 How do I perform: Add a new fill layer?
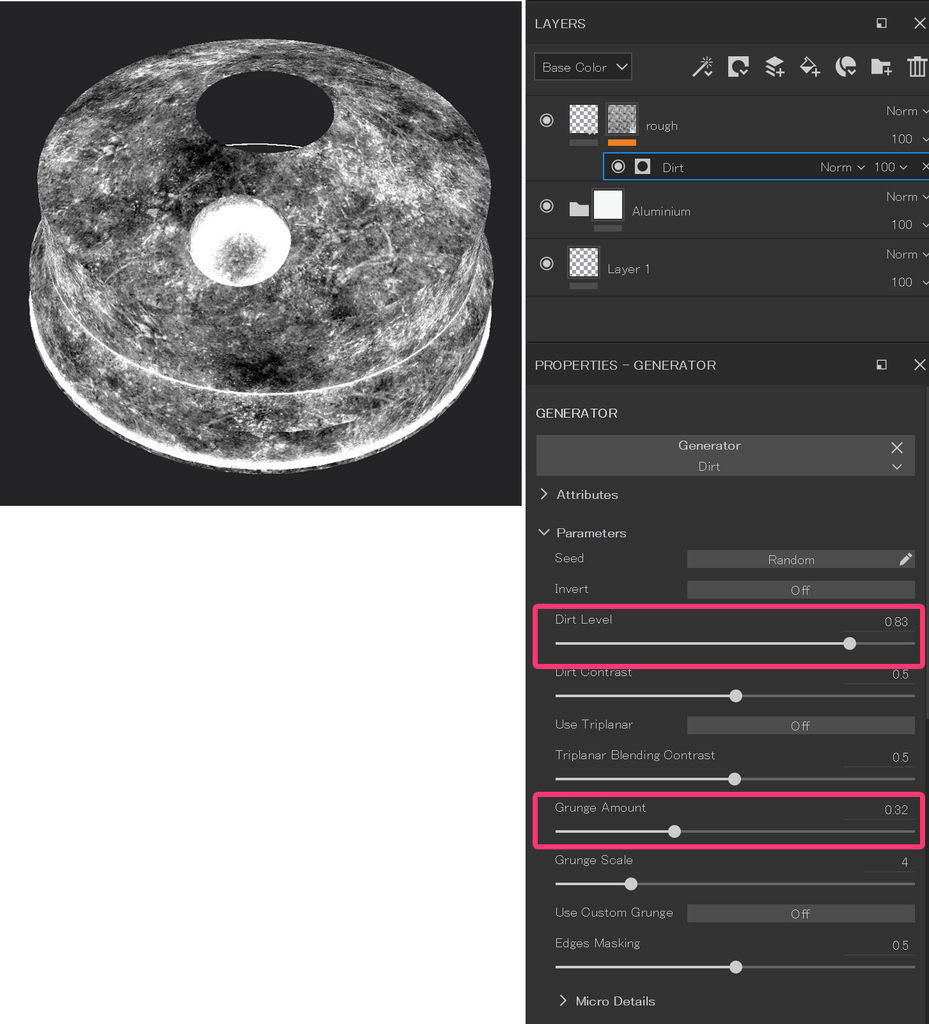click(x=810, y=67)
